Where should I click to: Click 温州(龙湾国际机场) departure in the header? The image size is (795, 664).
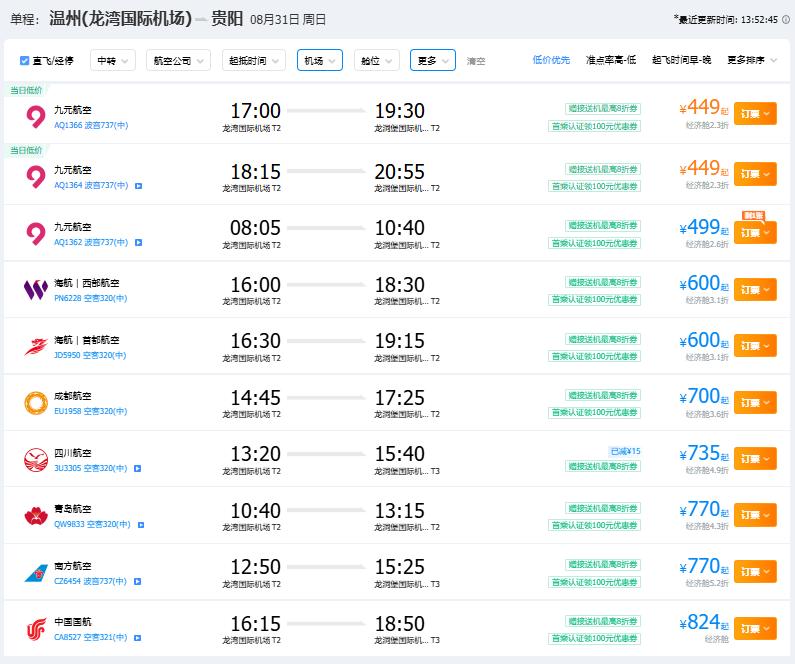(x=121, y=19)
